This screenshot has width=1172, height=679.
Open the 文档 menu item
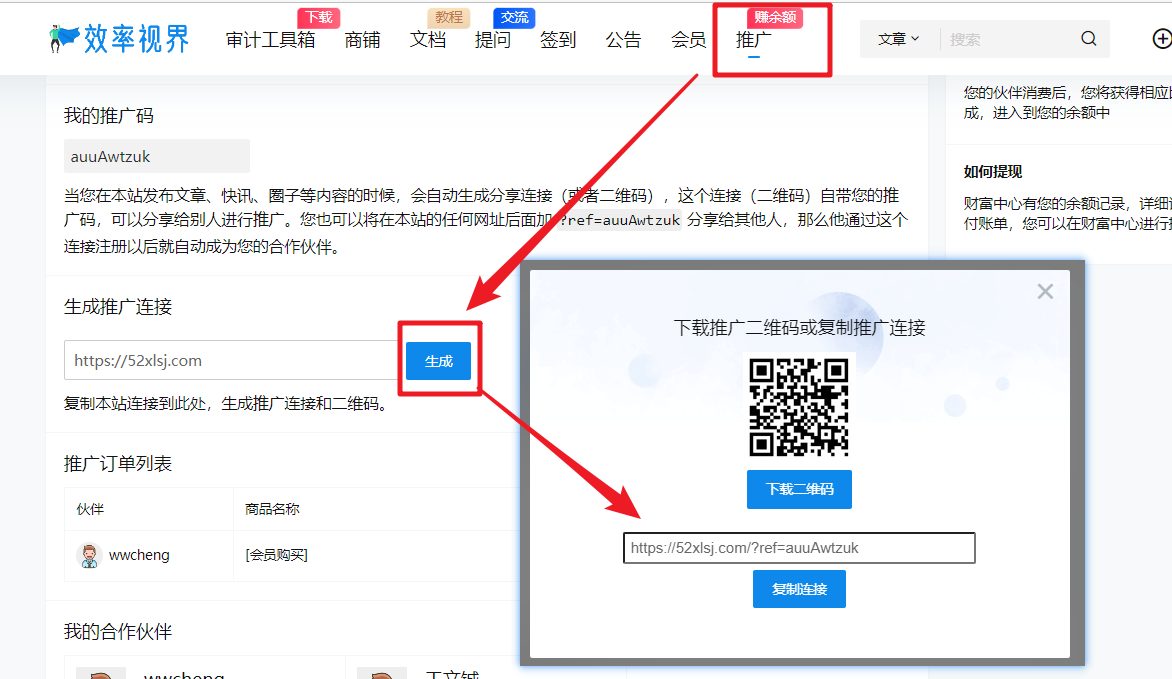pyautogui.click(x=428, y=40)
